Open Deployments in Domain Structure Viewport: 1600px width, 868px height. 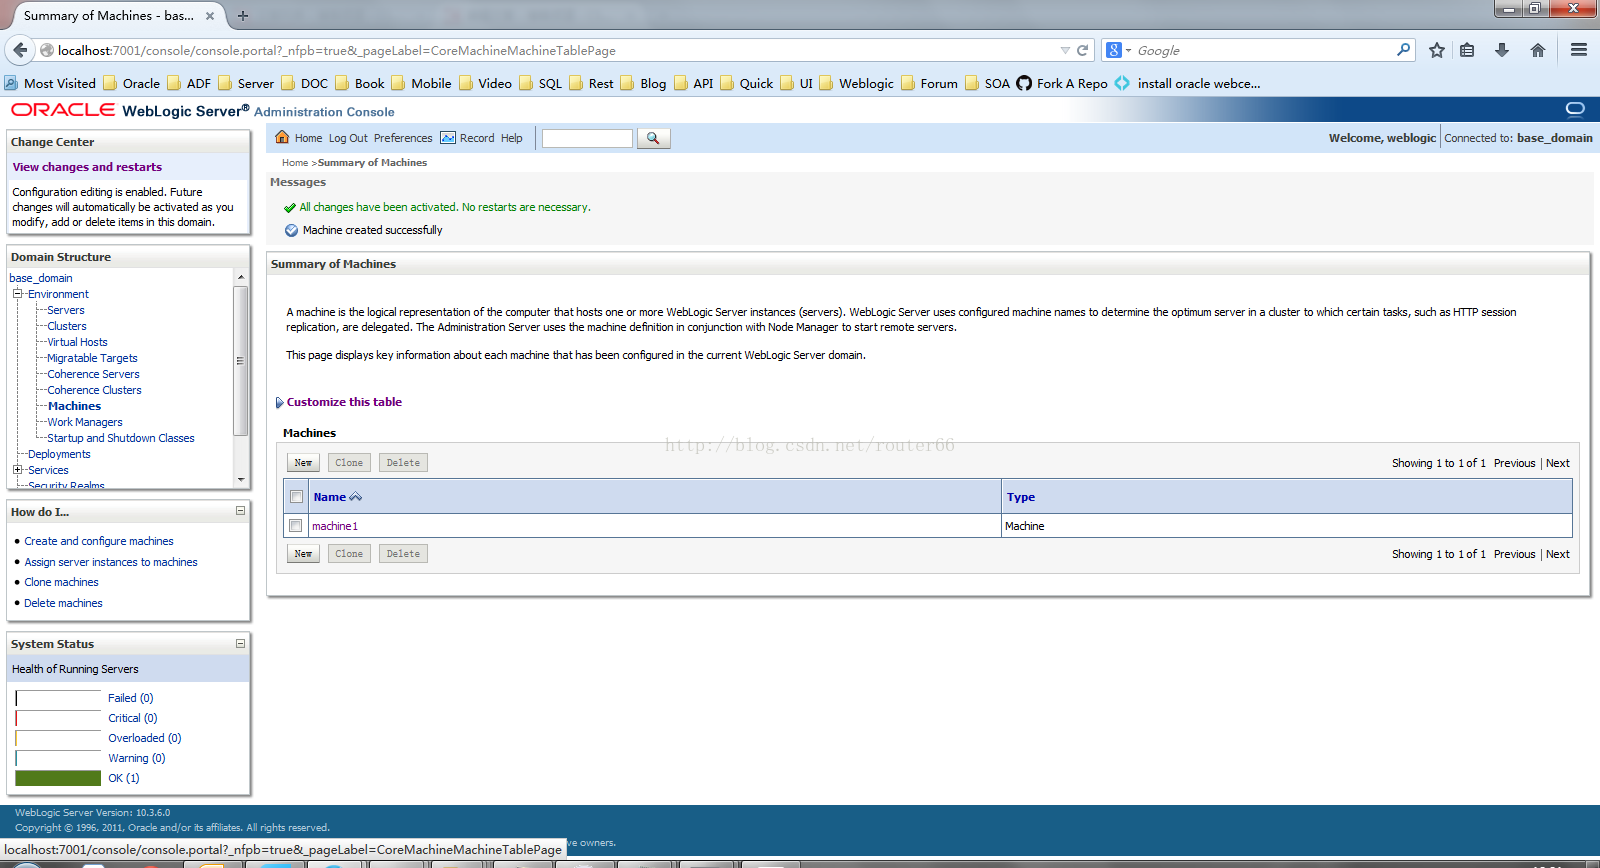(59, 454)
